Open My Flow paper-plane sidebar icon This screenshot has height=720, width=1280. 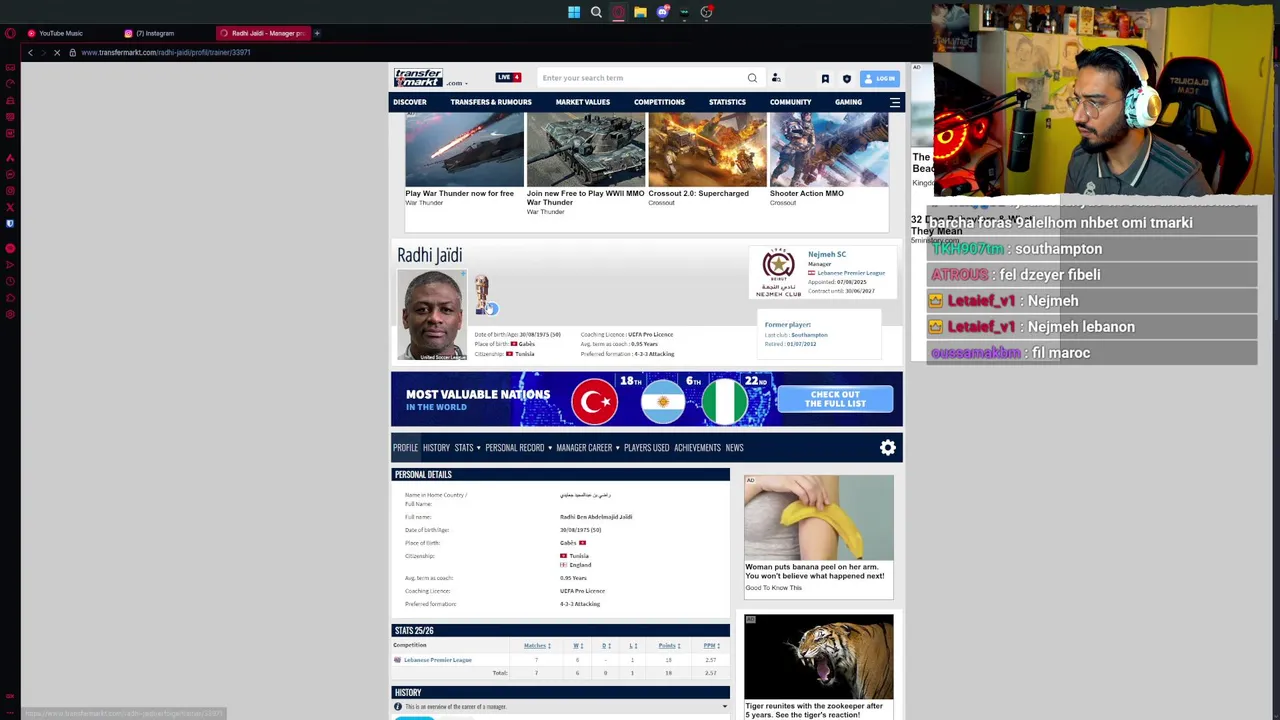[x=10, y=264]
